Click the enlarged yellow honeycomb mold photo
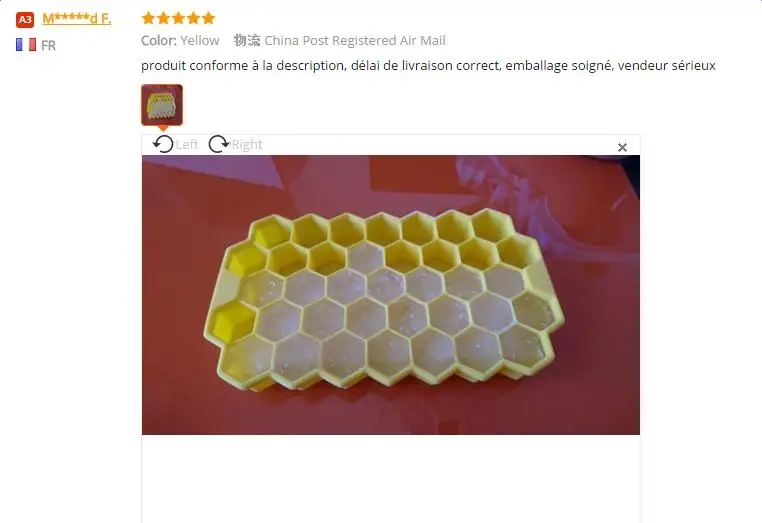762x523 pixels. (391, 295)
